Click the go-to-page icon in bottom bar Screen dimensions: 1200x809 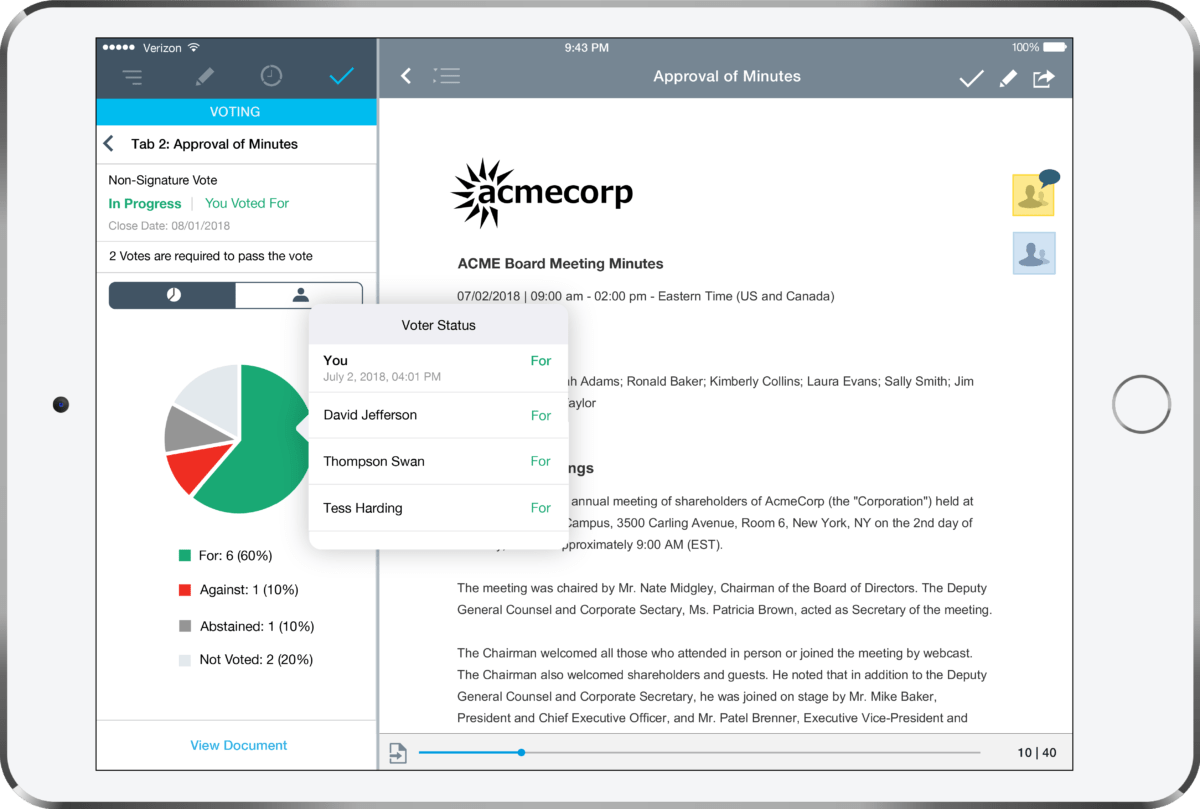[x=398, y=753]
